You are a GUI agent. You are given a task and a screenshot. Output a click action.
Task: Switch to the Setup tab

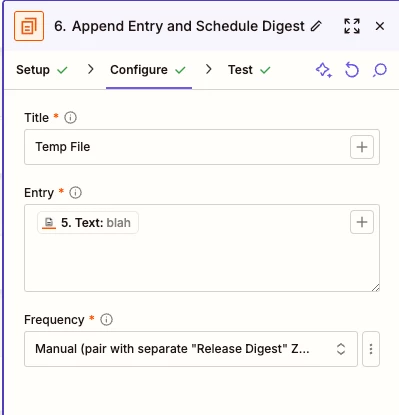point(42,70)
